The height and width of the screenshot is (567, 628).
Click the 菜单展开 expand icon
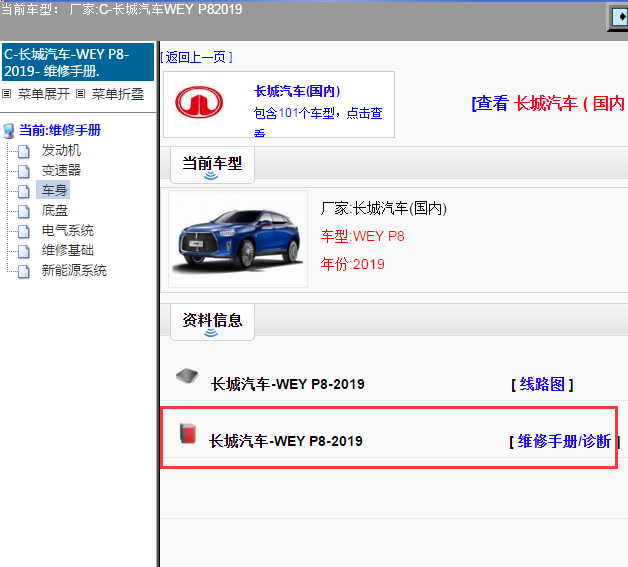[x=6, y=94]
